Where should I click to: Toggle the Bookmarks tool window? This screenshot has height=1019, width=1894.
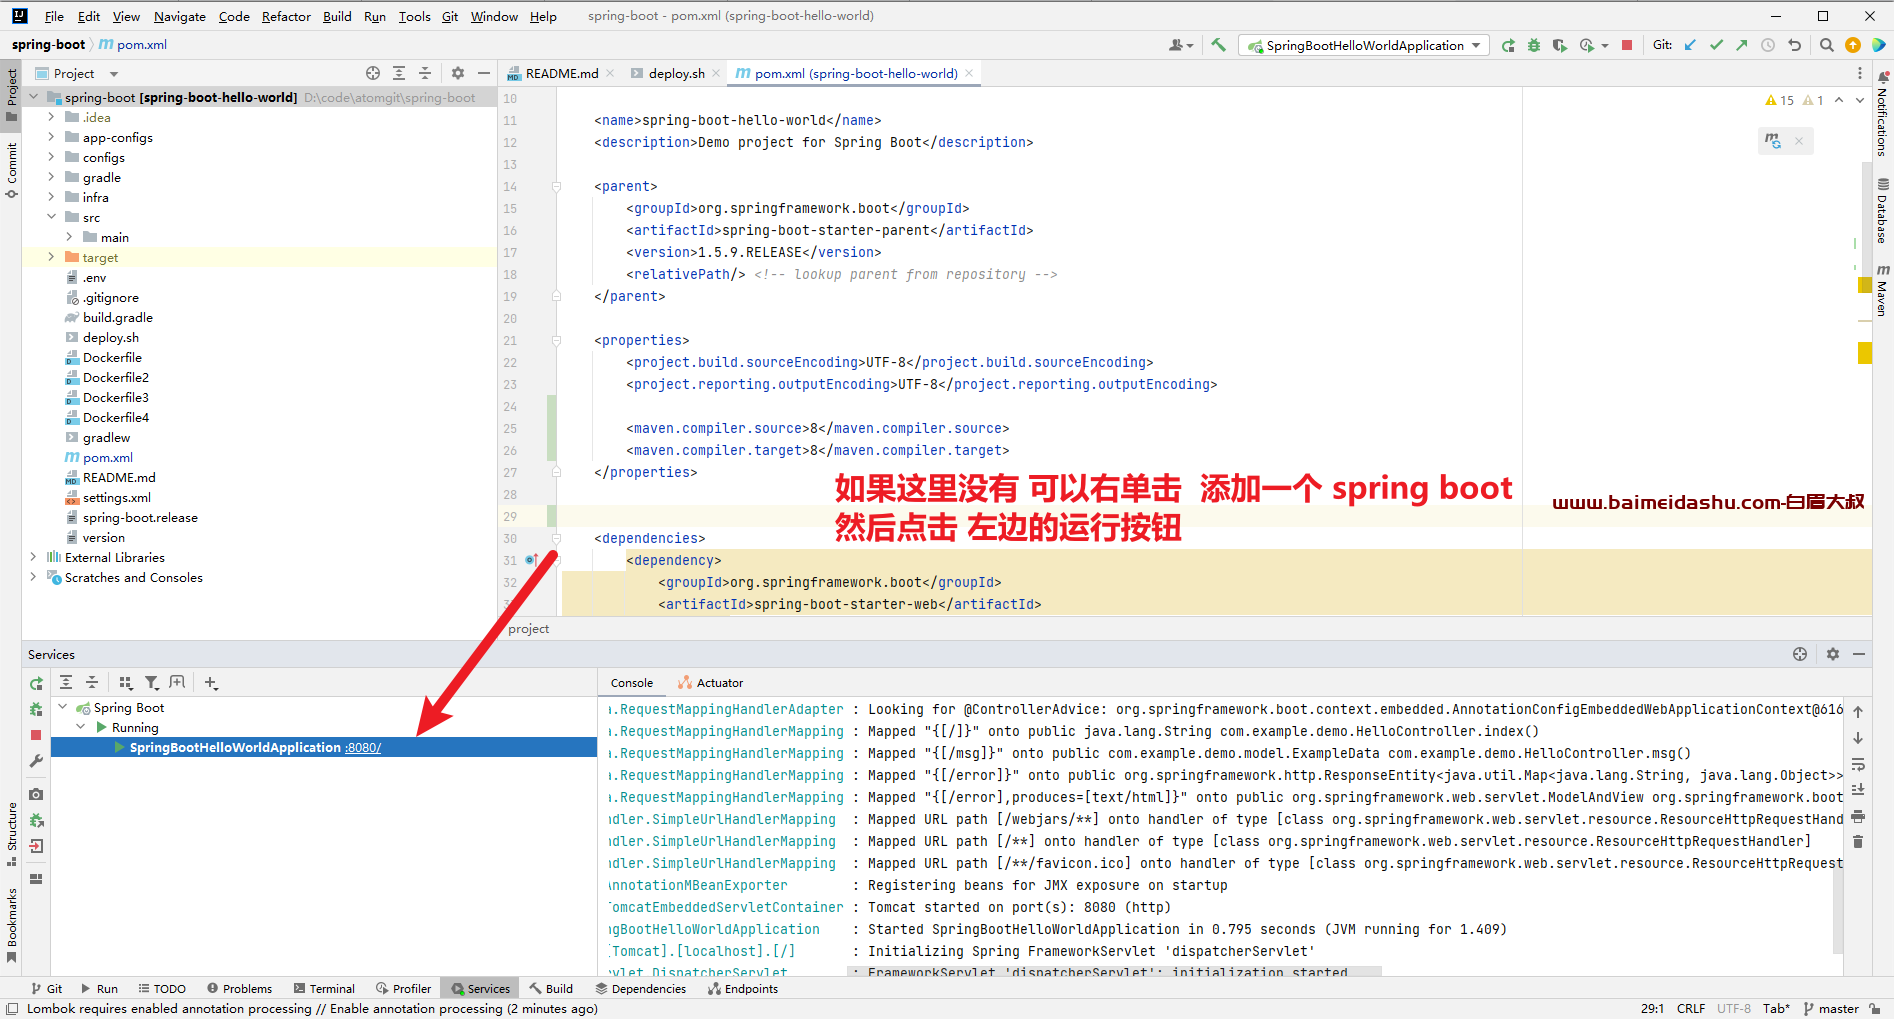click(x=11, y=925)
